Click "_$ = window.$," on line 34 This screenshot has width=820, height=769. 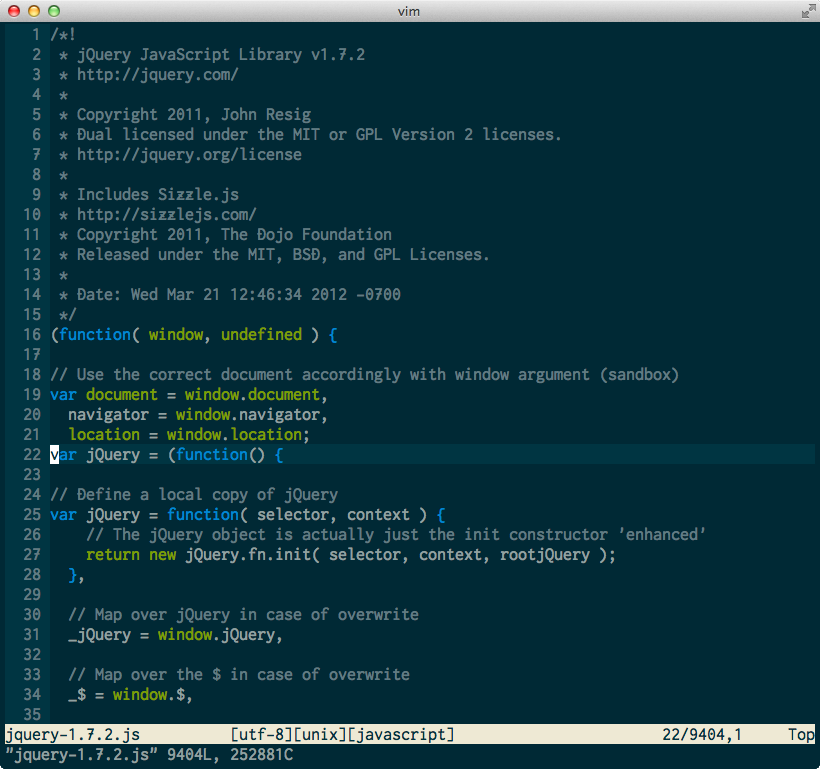[131, 695]
